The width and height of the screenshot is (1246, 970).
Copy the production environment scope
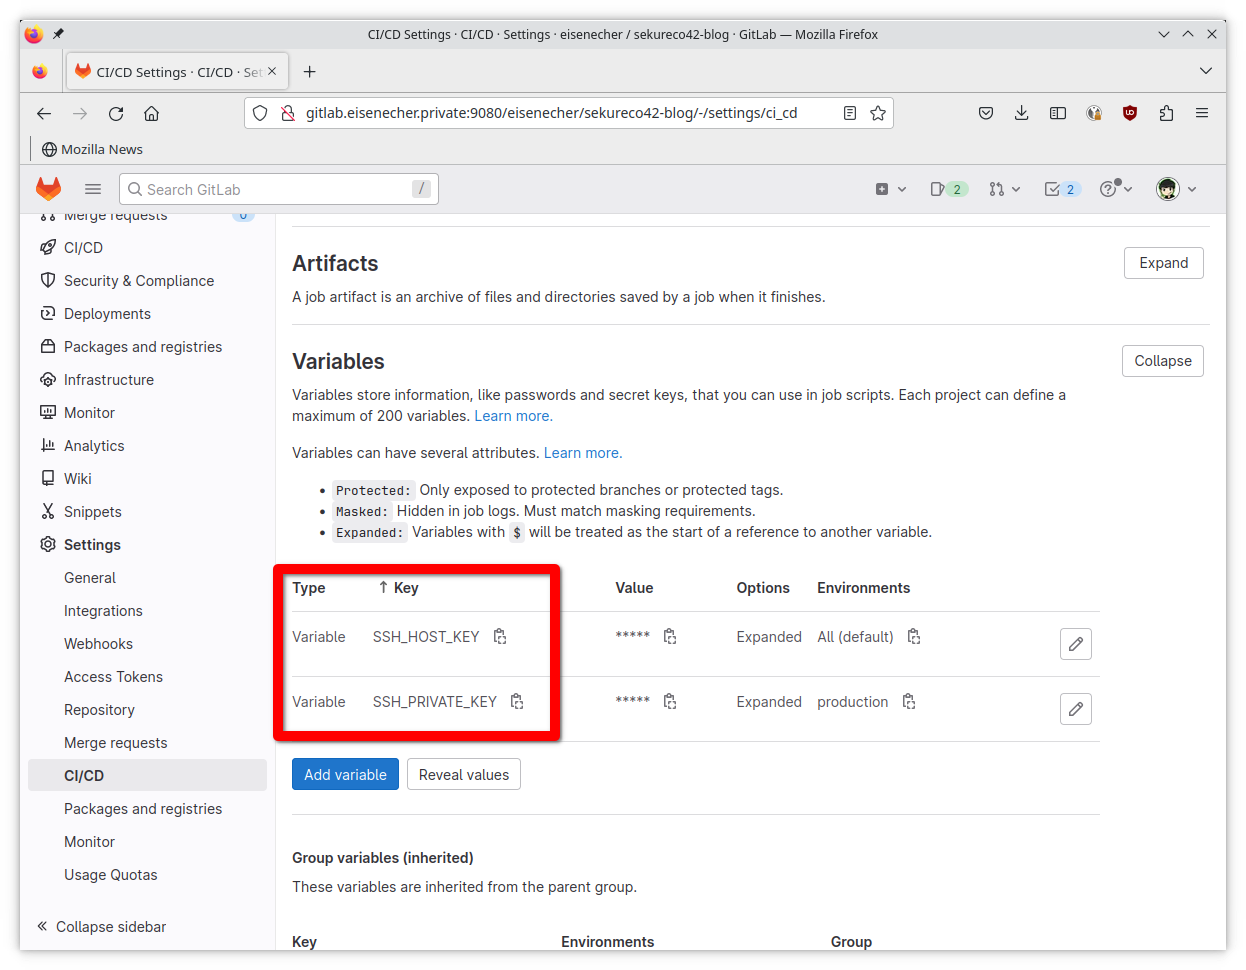(908, 701)
